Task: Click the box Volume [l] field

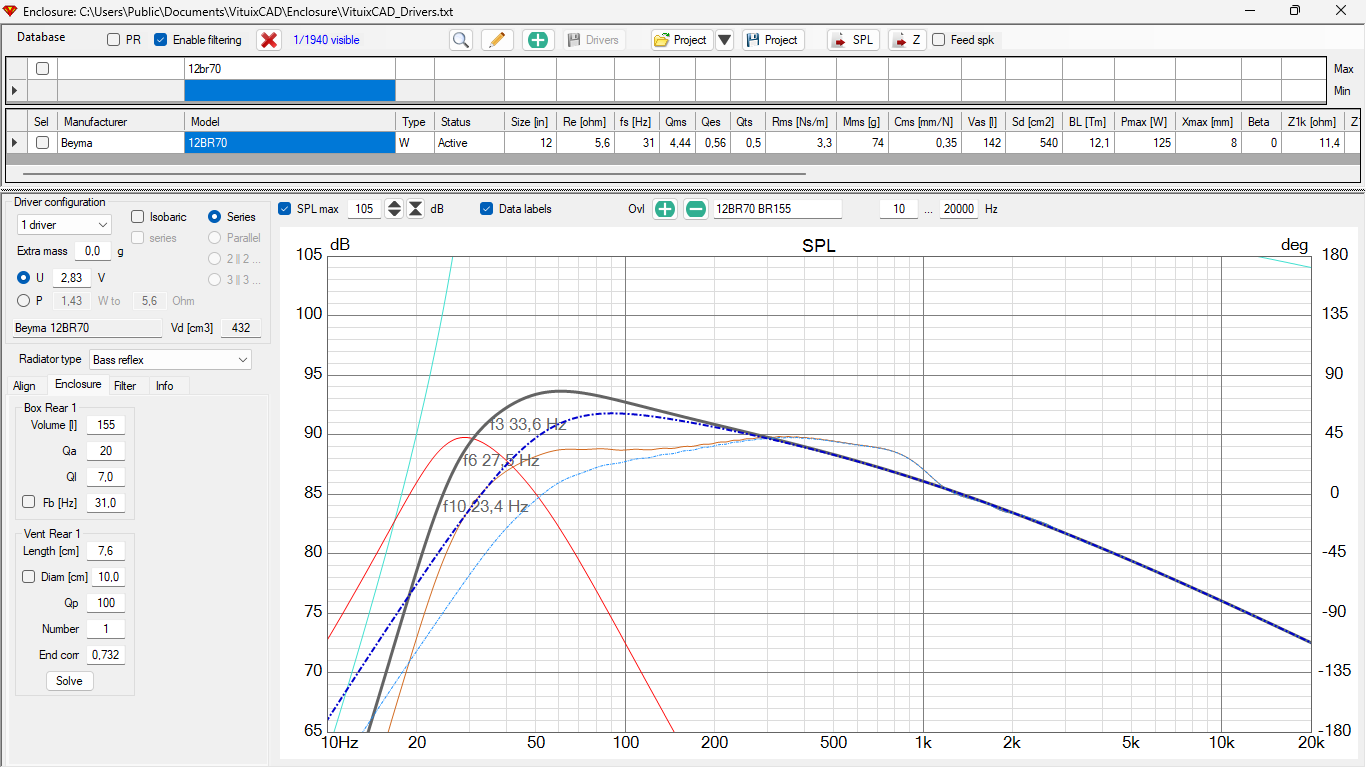Action: pyautogui.click(x=105, y=425)
